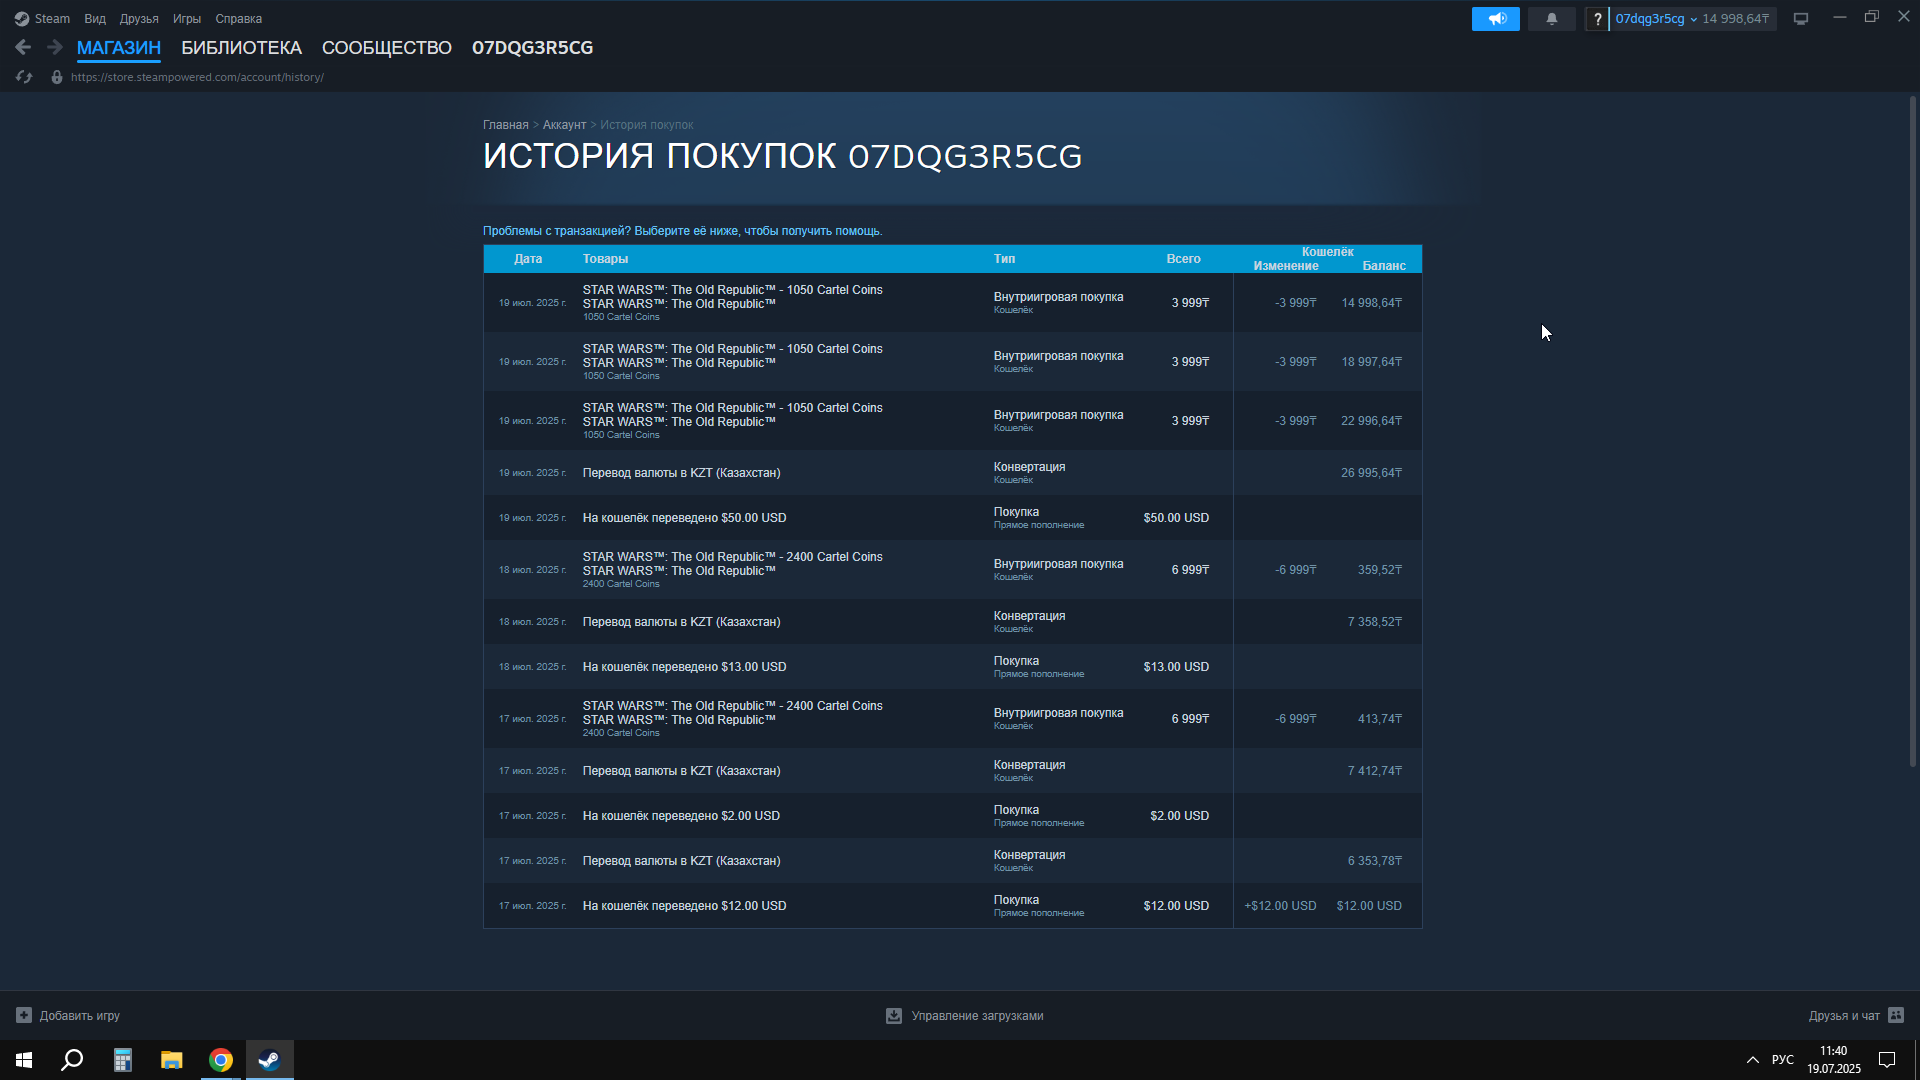This screenshot has width=1920, height=1080.
Task: Select conversion row with balance 6 353,78₸
Action: coord(952,861)
